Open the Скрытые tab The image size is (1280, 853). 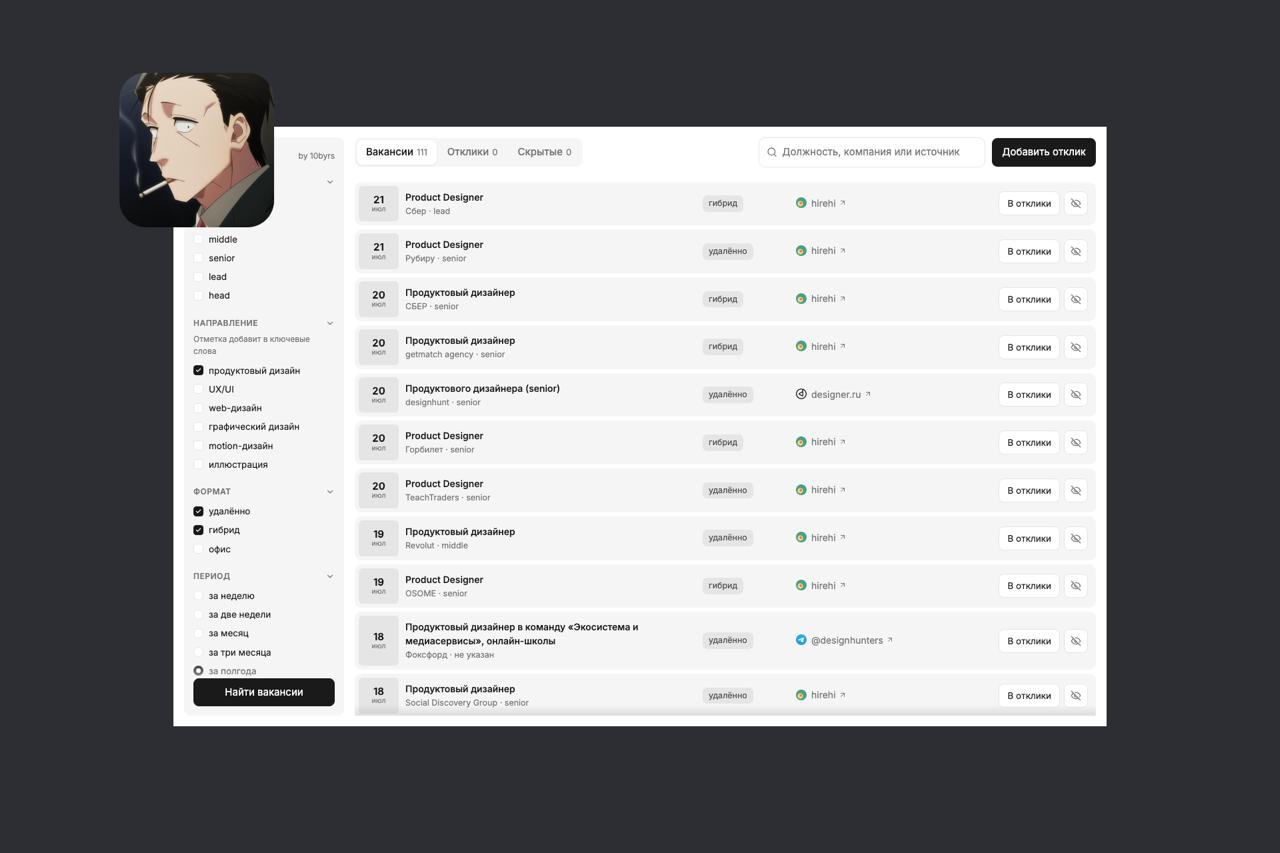click(544, 152)
